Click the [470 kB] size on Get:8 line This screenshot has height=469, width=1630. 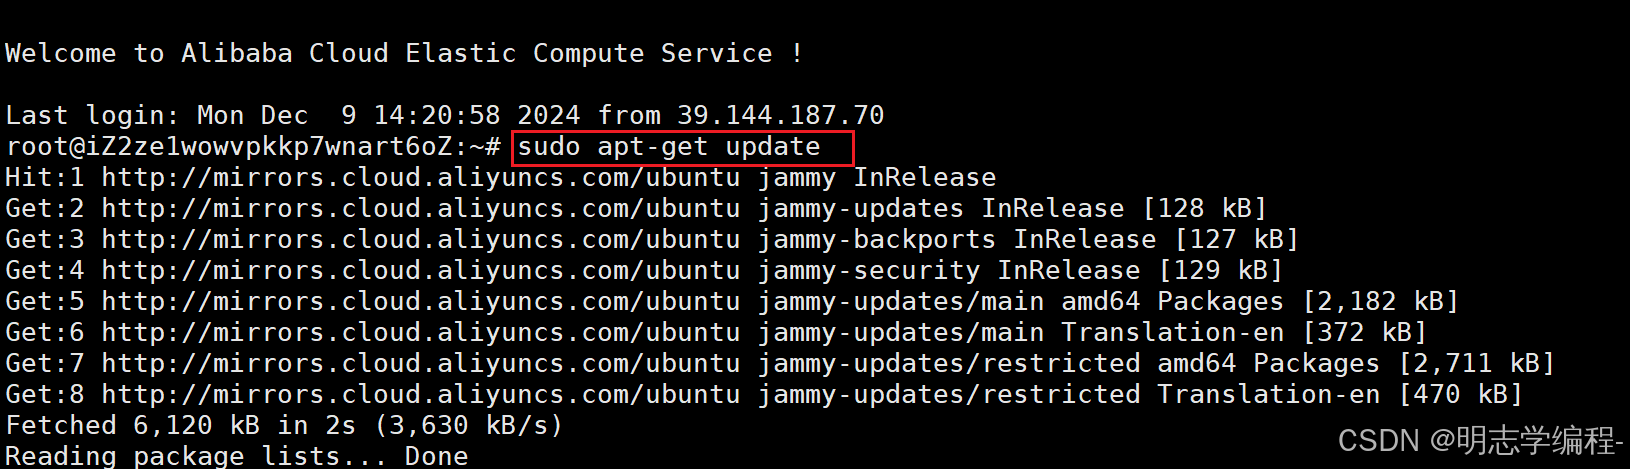pos(1460,395)
